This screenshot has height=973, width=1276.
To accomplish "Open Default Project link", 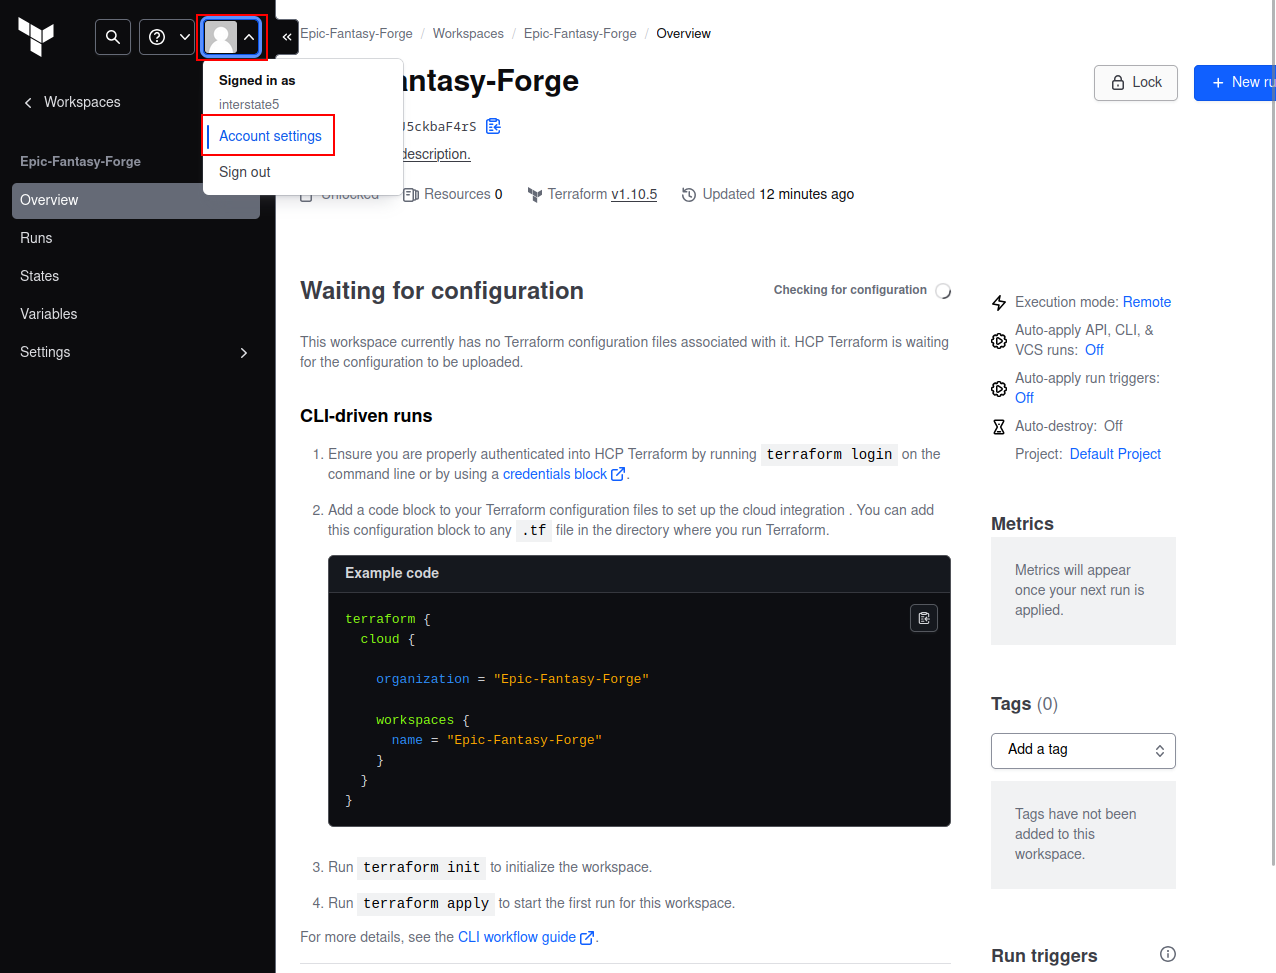I will [1115, 454].
